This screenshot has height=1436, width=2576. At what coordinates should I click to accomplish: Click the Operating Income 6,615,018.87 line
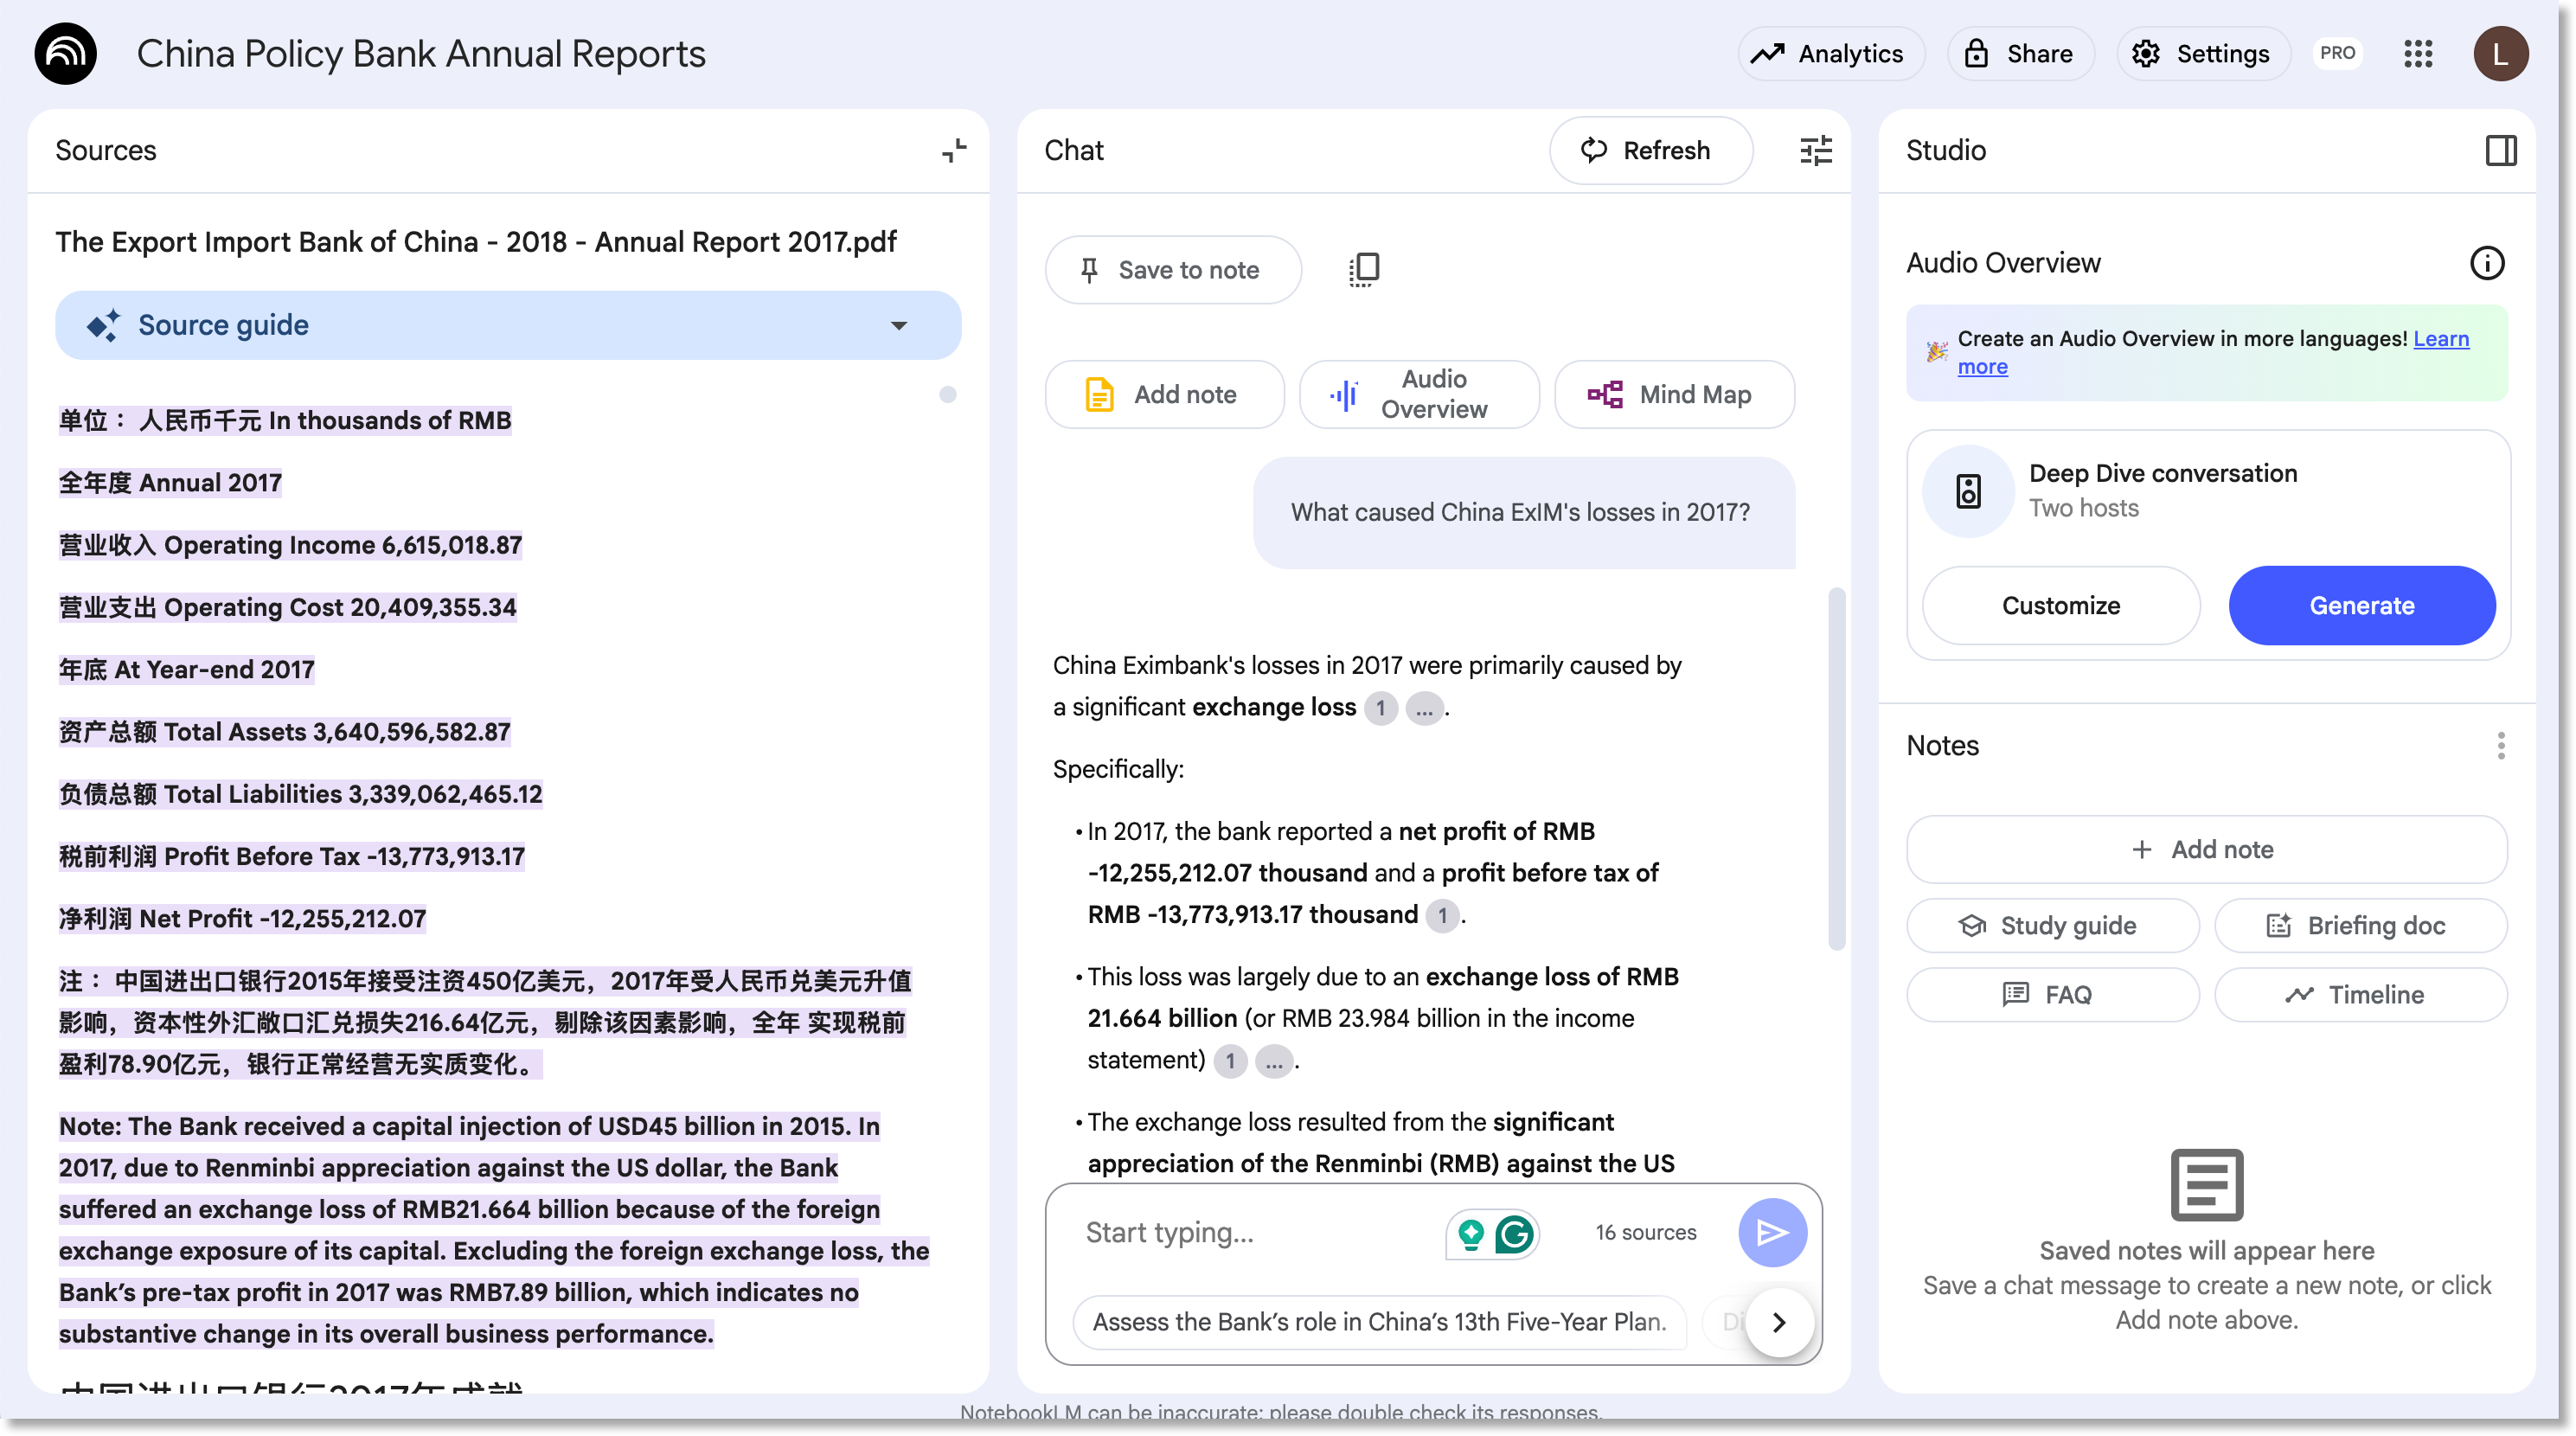tap(290, 545)
